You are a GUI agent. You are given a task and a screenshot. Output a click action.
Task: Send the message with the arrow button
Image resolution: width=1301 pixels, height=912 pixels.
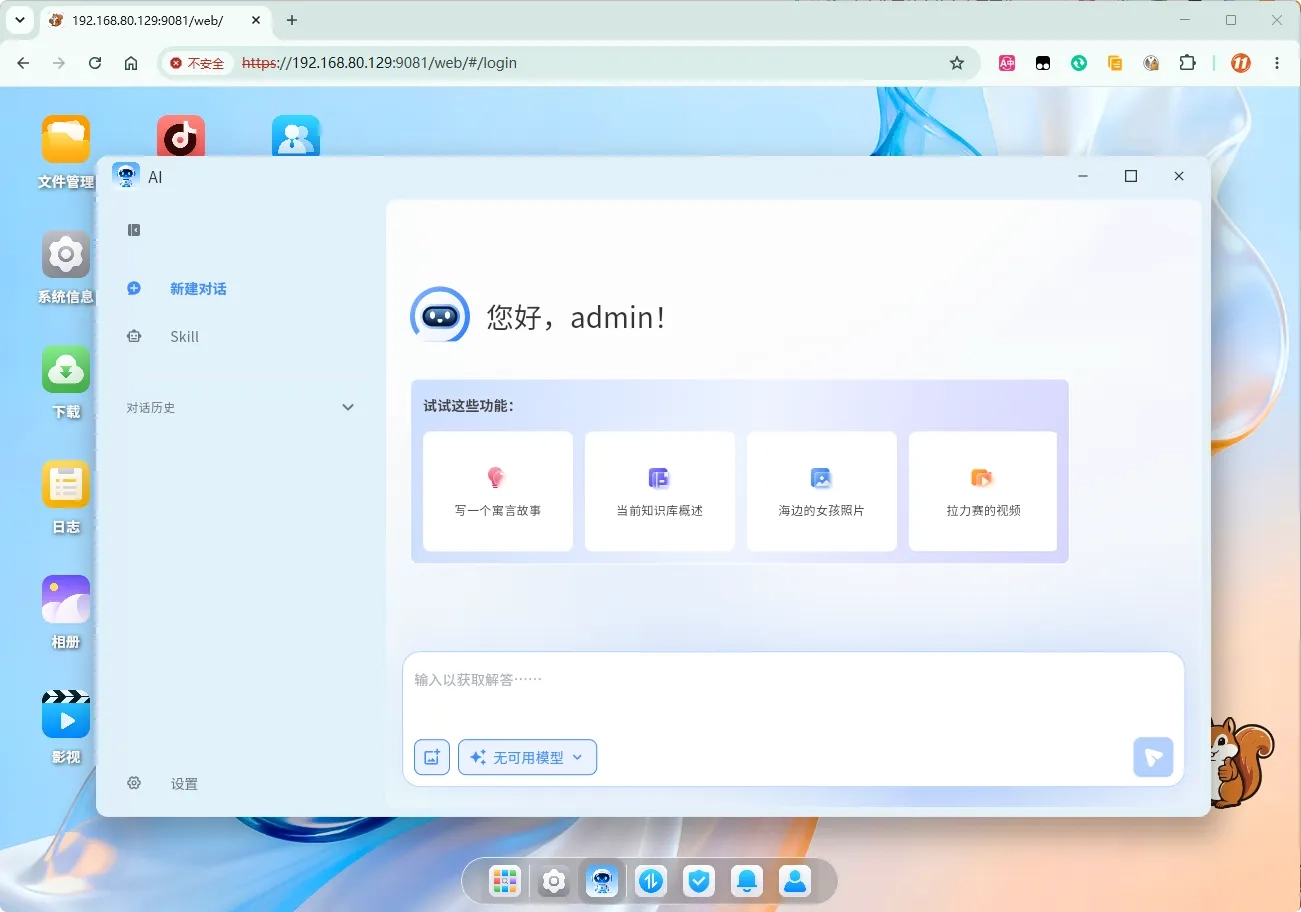1153,757
